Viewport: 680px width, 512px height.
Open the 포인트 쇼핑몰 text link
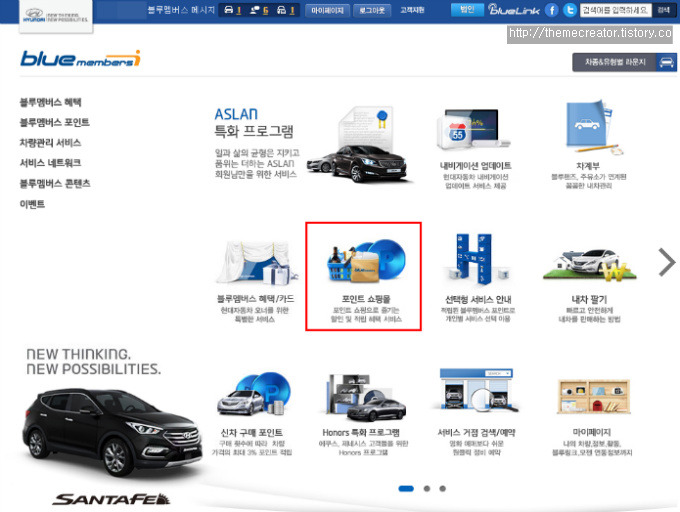click(x=366, y=299)
